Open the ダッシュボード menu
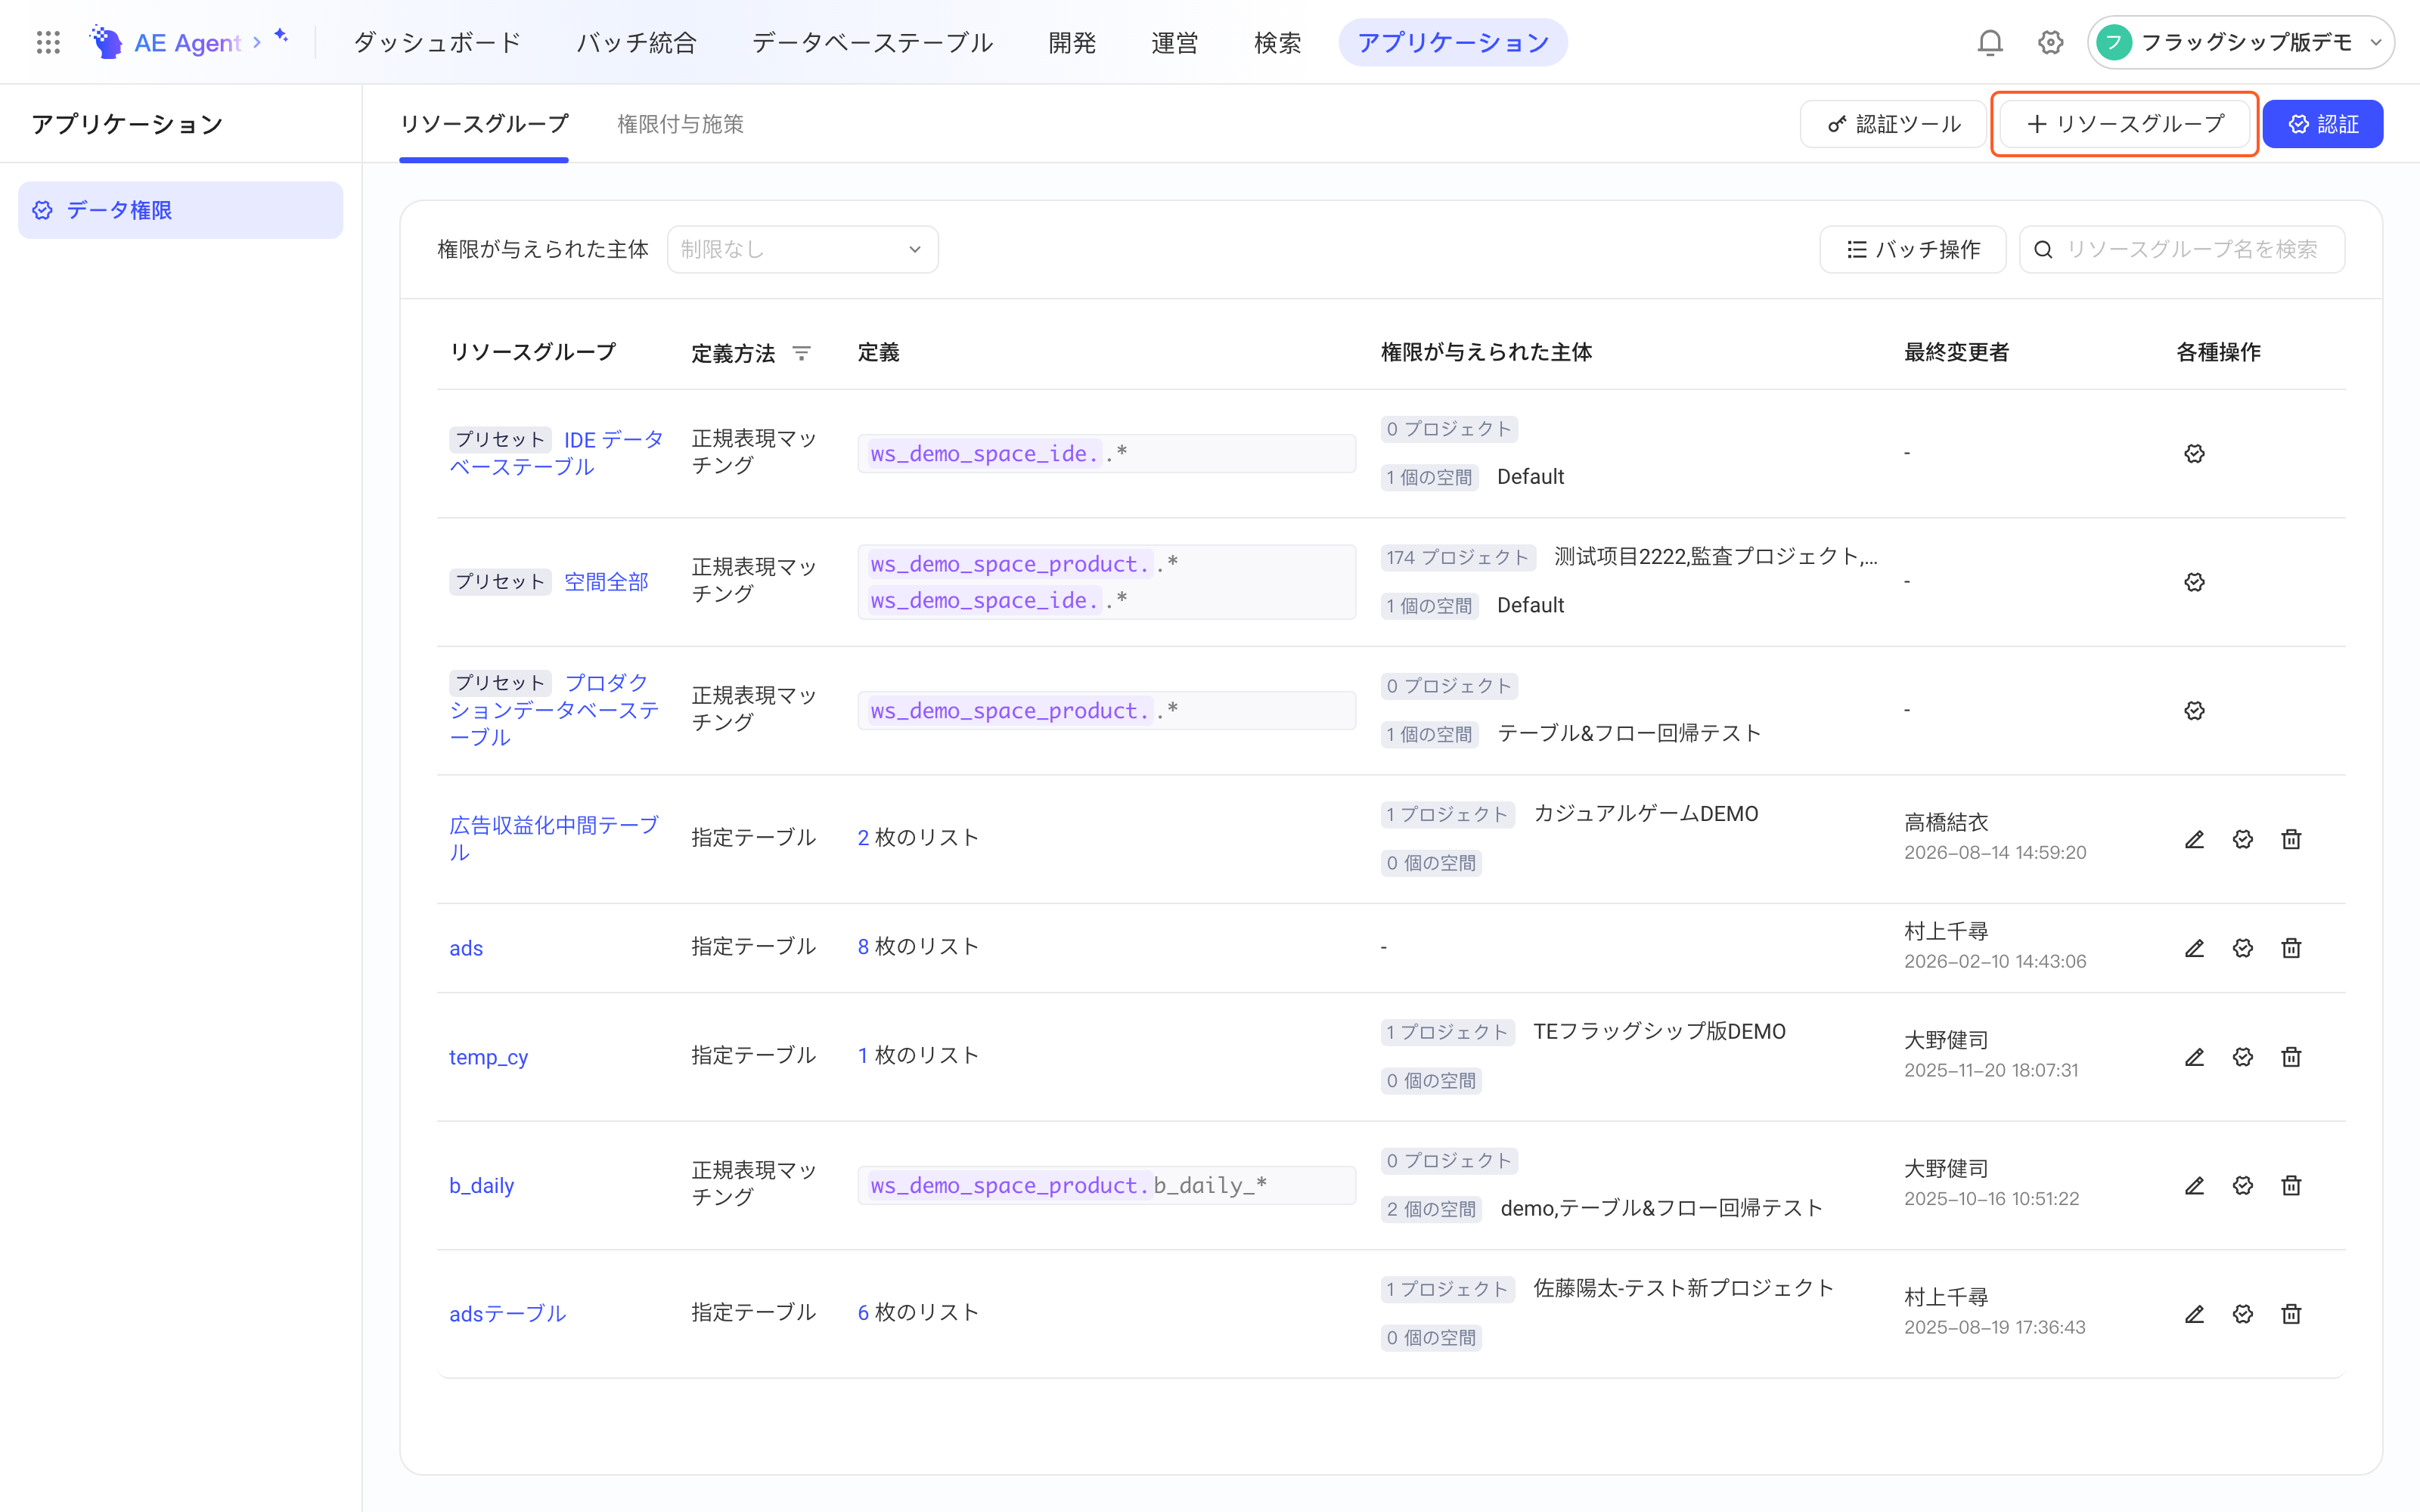The height and width of the screenshot is (1512, 2420). tap(437, 42)
